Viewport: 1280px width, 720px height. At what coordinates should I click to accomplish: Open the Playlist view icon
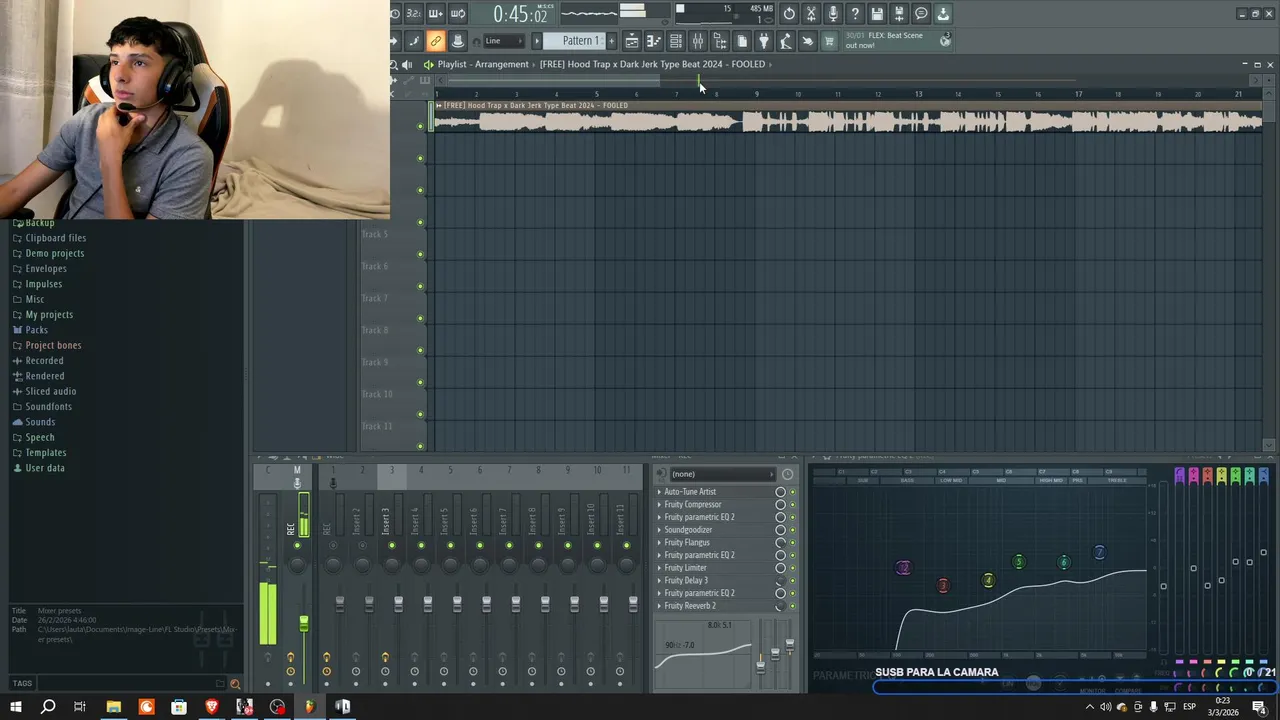pos(632,41)
